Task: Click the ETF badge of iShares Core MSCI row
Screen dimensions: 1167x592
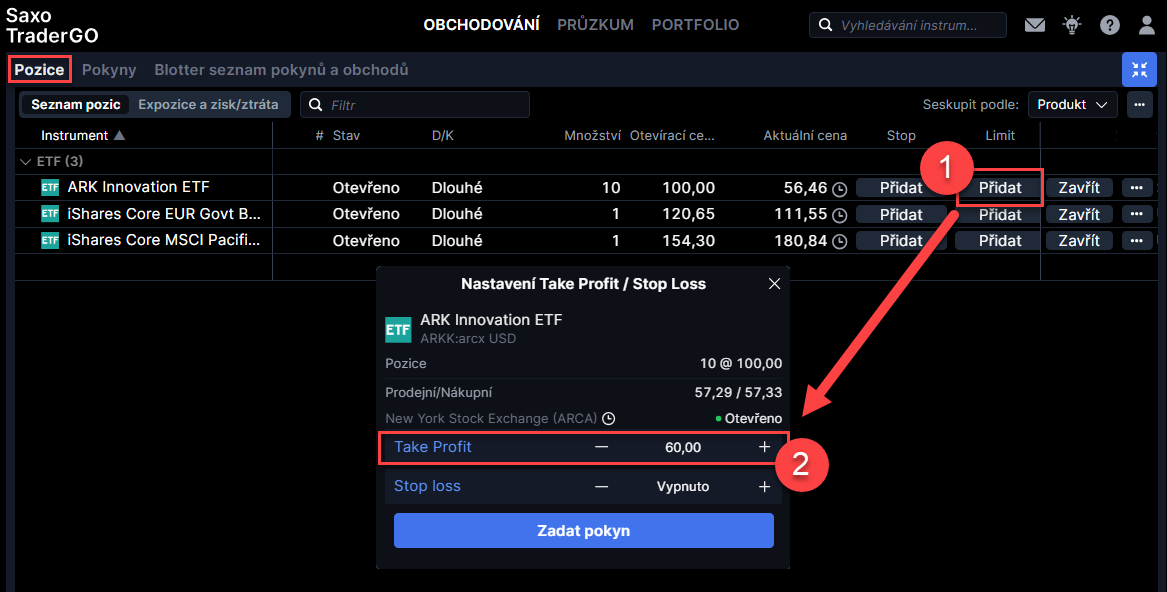Action: point(50,240)
